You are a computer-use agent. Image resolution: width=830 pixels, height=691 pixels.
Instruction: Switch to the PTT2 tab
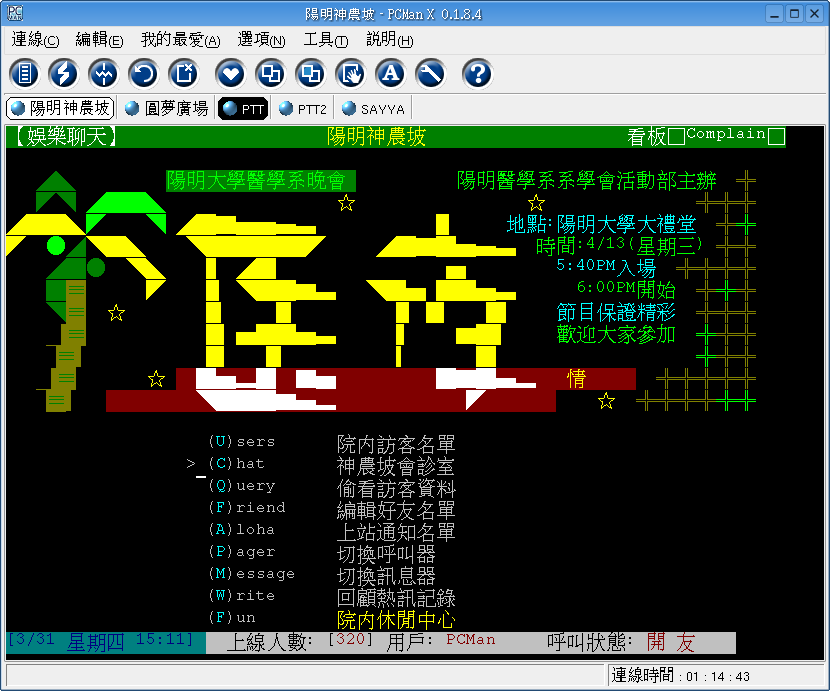coord(302,108)
